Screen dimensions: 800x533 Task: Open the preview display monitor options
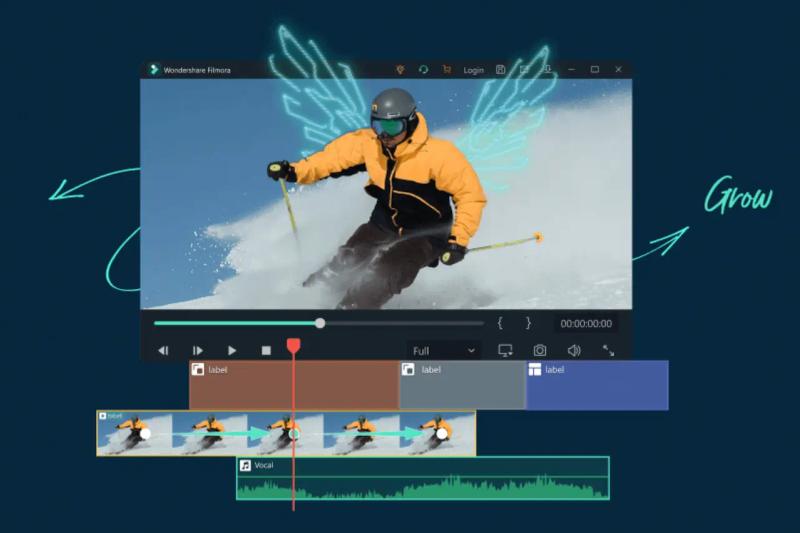505,350
